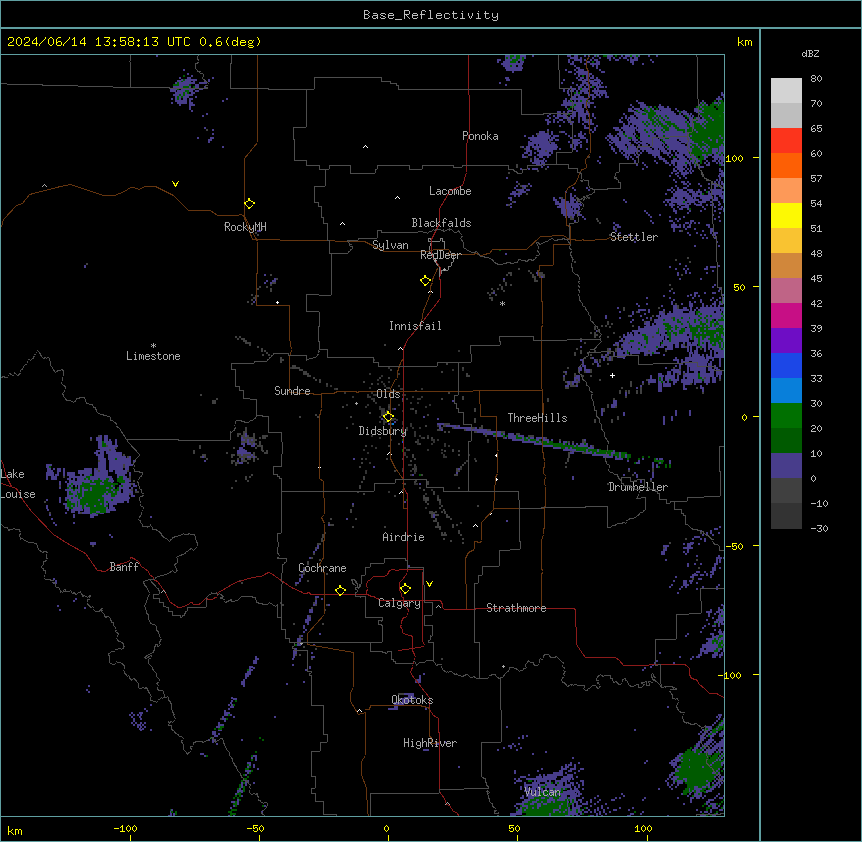The image size is (862, 842).
Task: Click the Strathmore label
Action: 516,608
